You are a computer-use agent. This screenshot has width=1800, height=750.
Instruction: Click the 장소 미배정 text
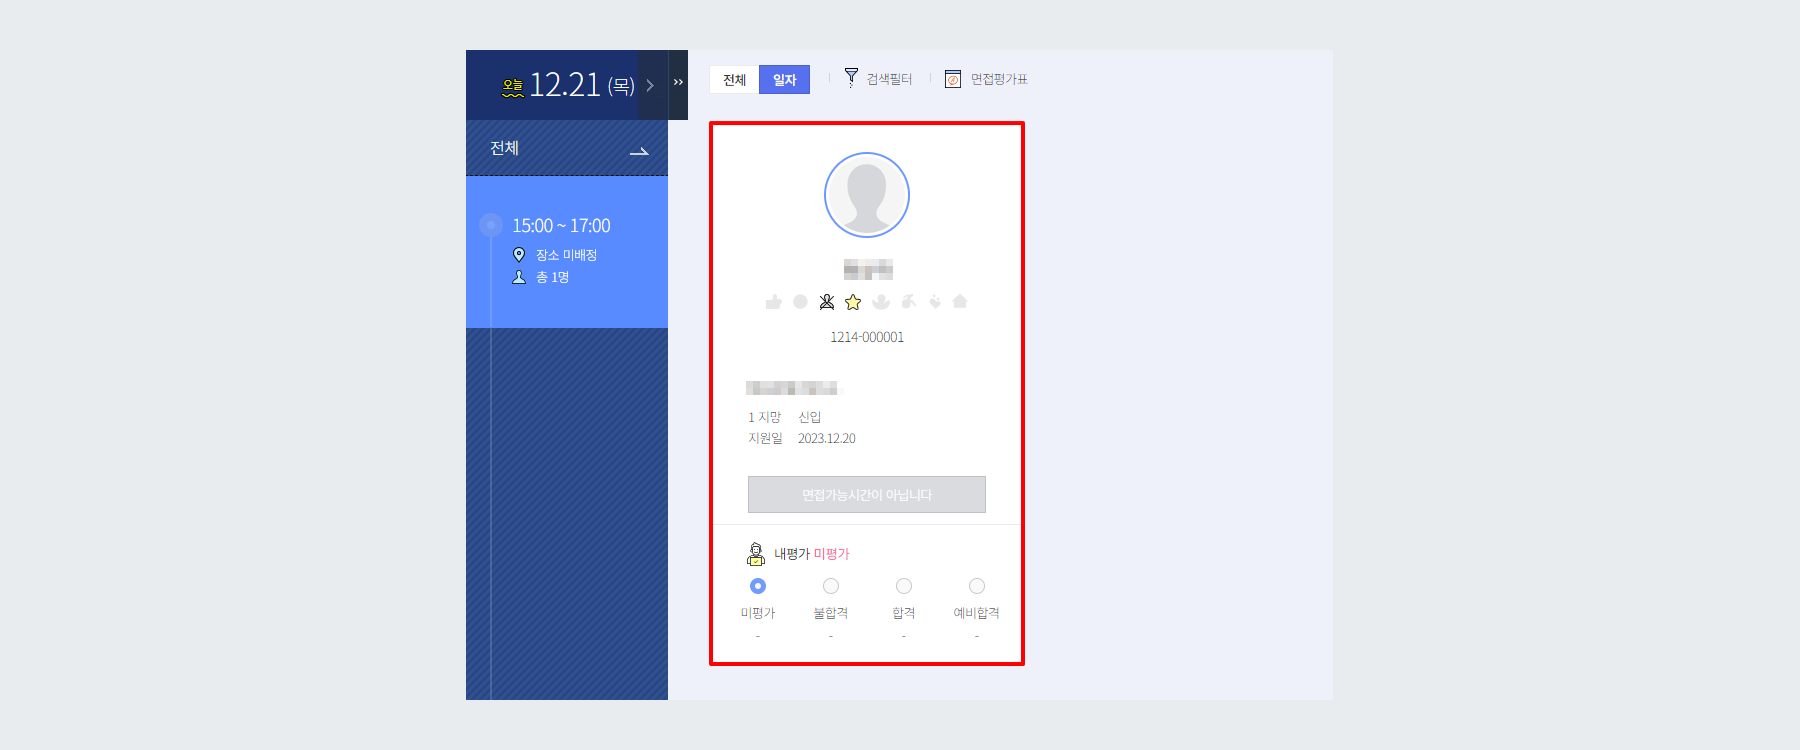pos(566,255)
